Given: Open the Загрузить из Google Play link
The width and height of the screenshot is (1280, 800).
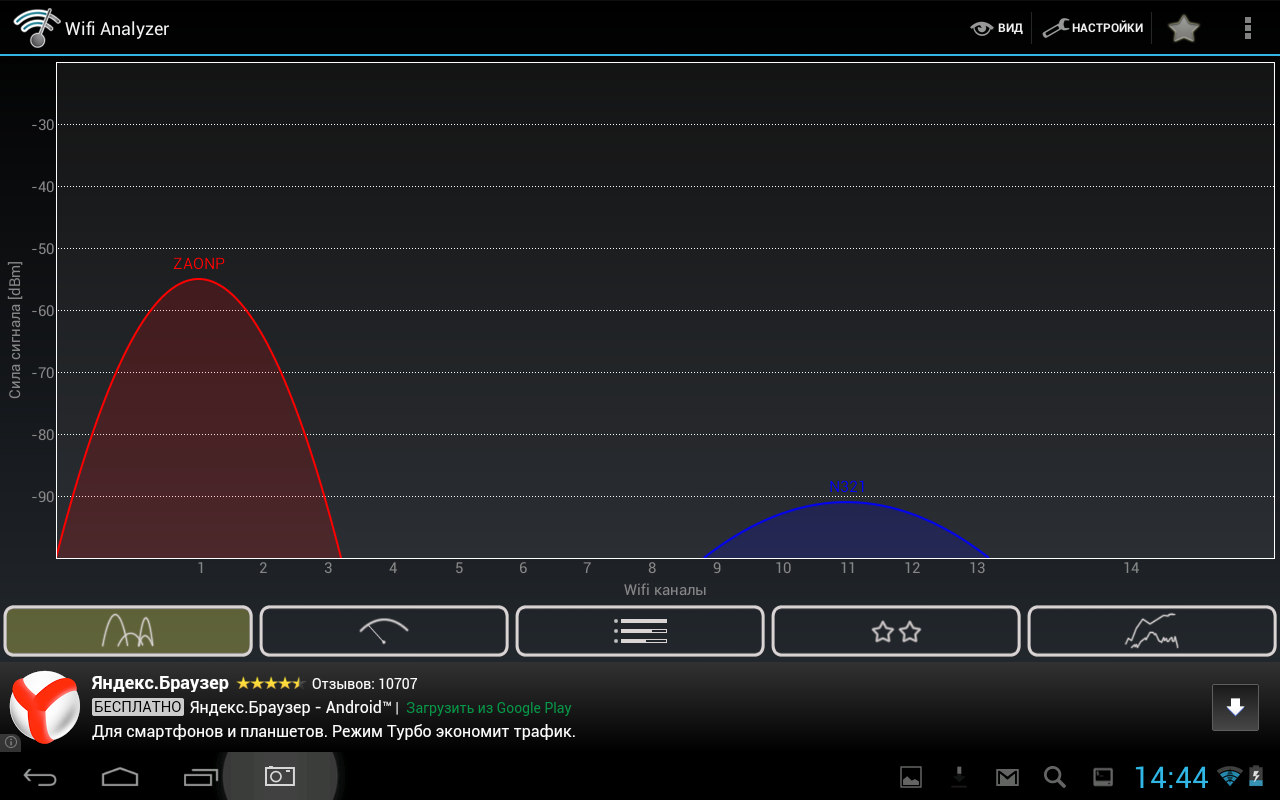Looking at the screenshot, I should click(x=488, y=708).
